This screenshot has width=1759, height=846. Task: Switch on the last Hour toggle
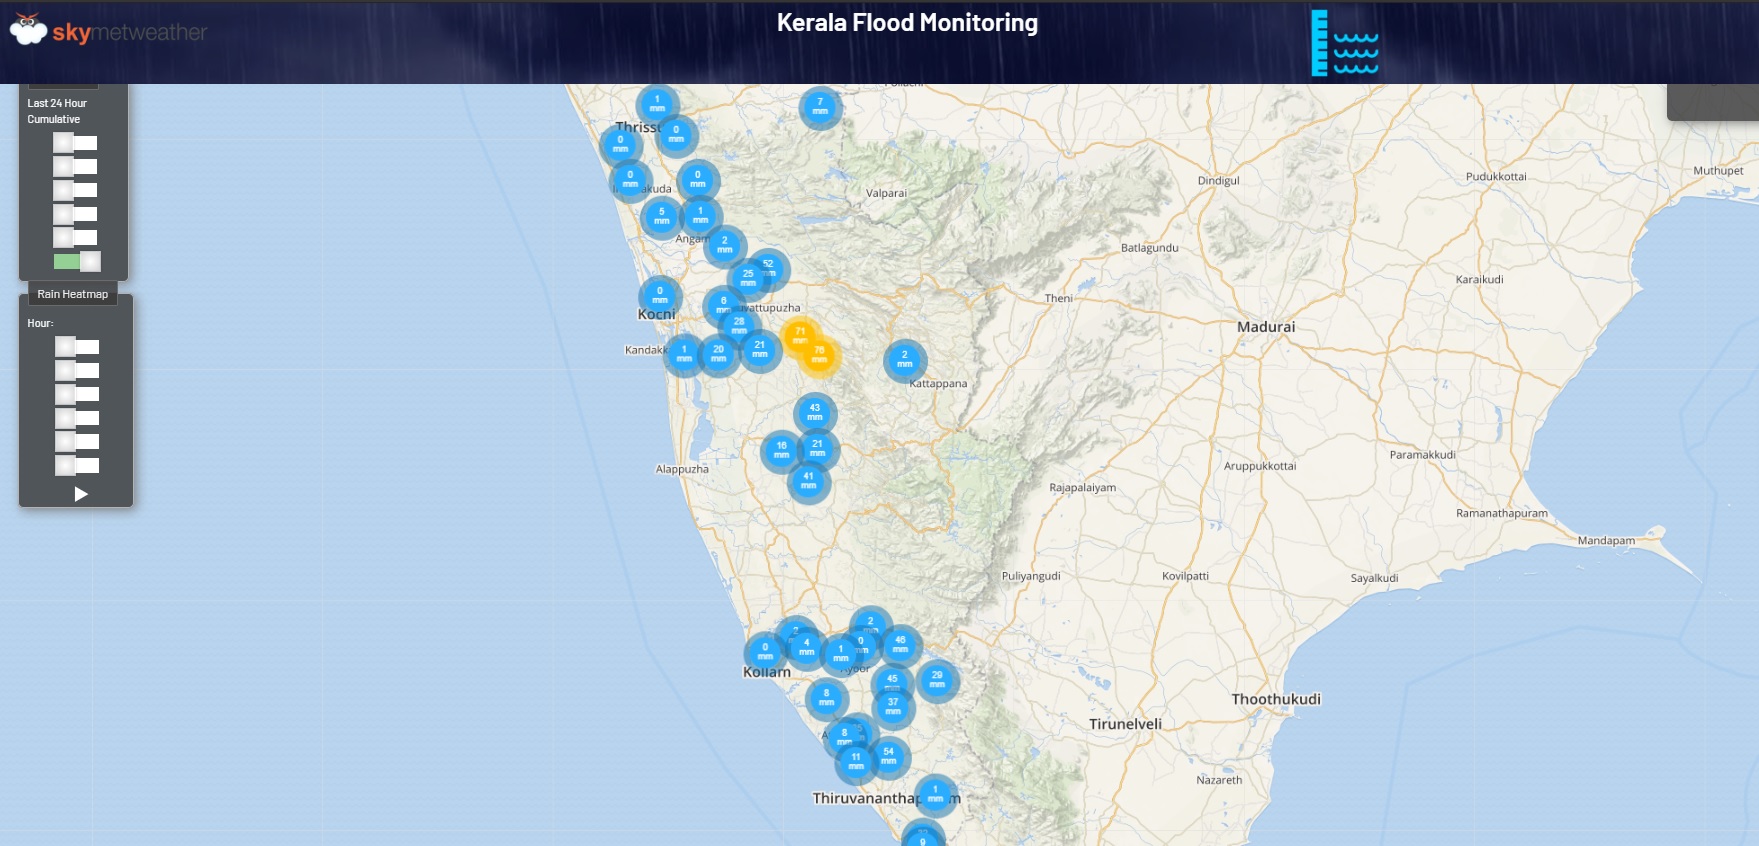click(77, 465)
